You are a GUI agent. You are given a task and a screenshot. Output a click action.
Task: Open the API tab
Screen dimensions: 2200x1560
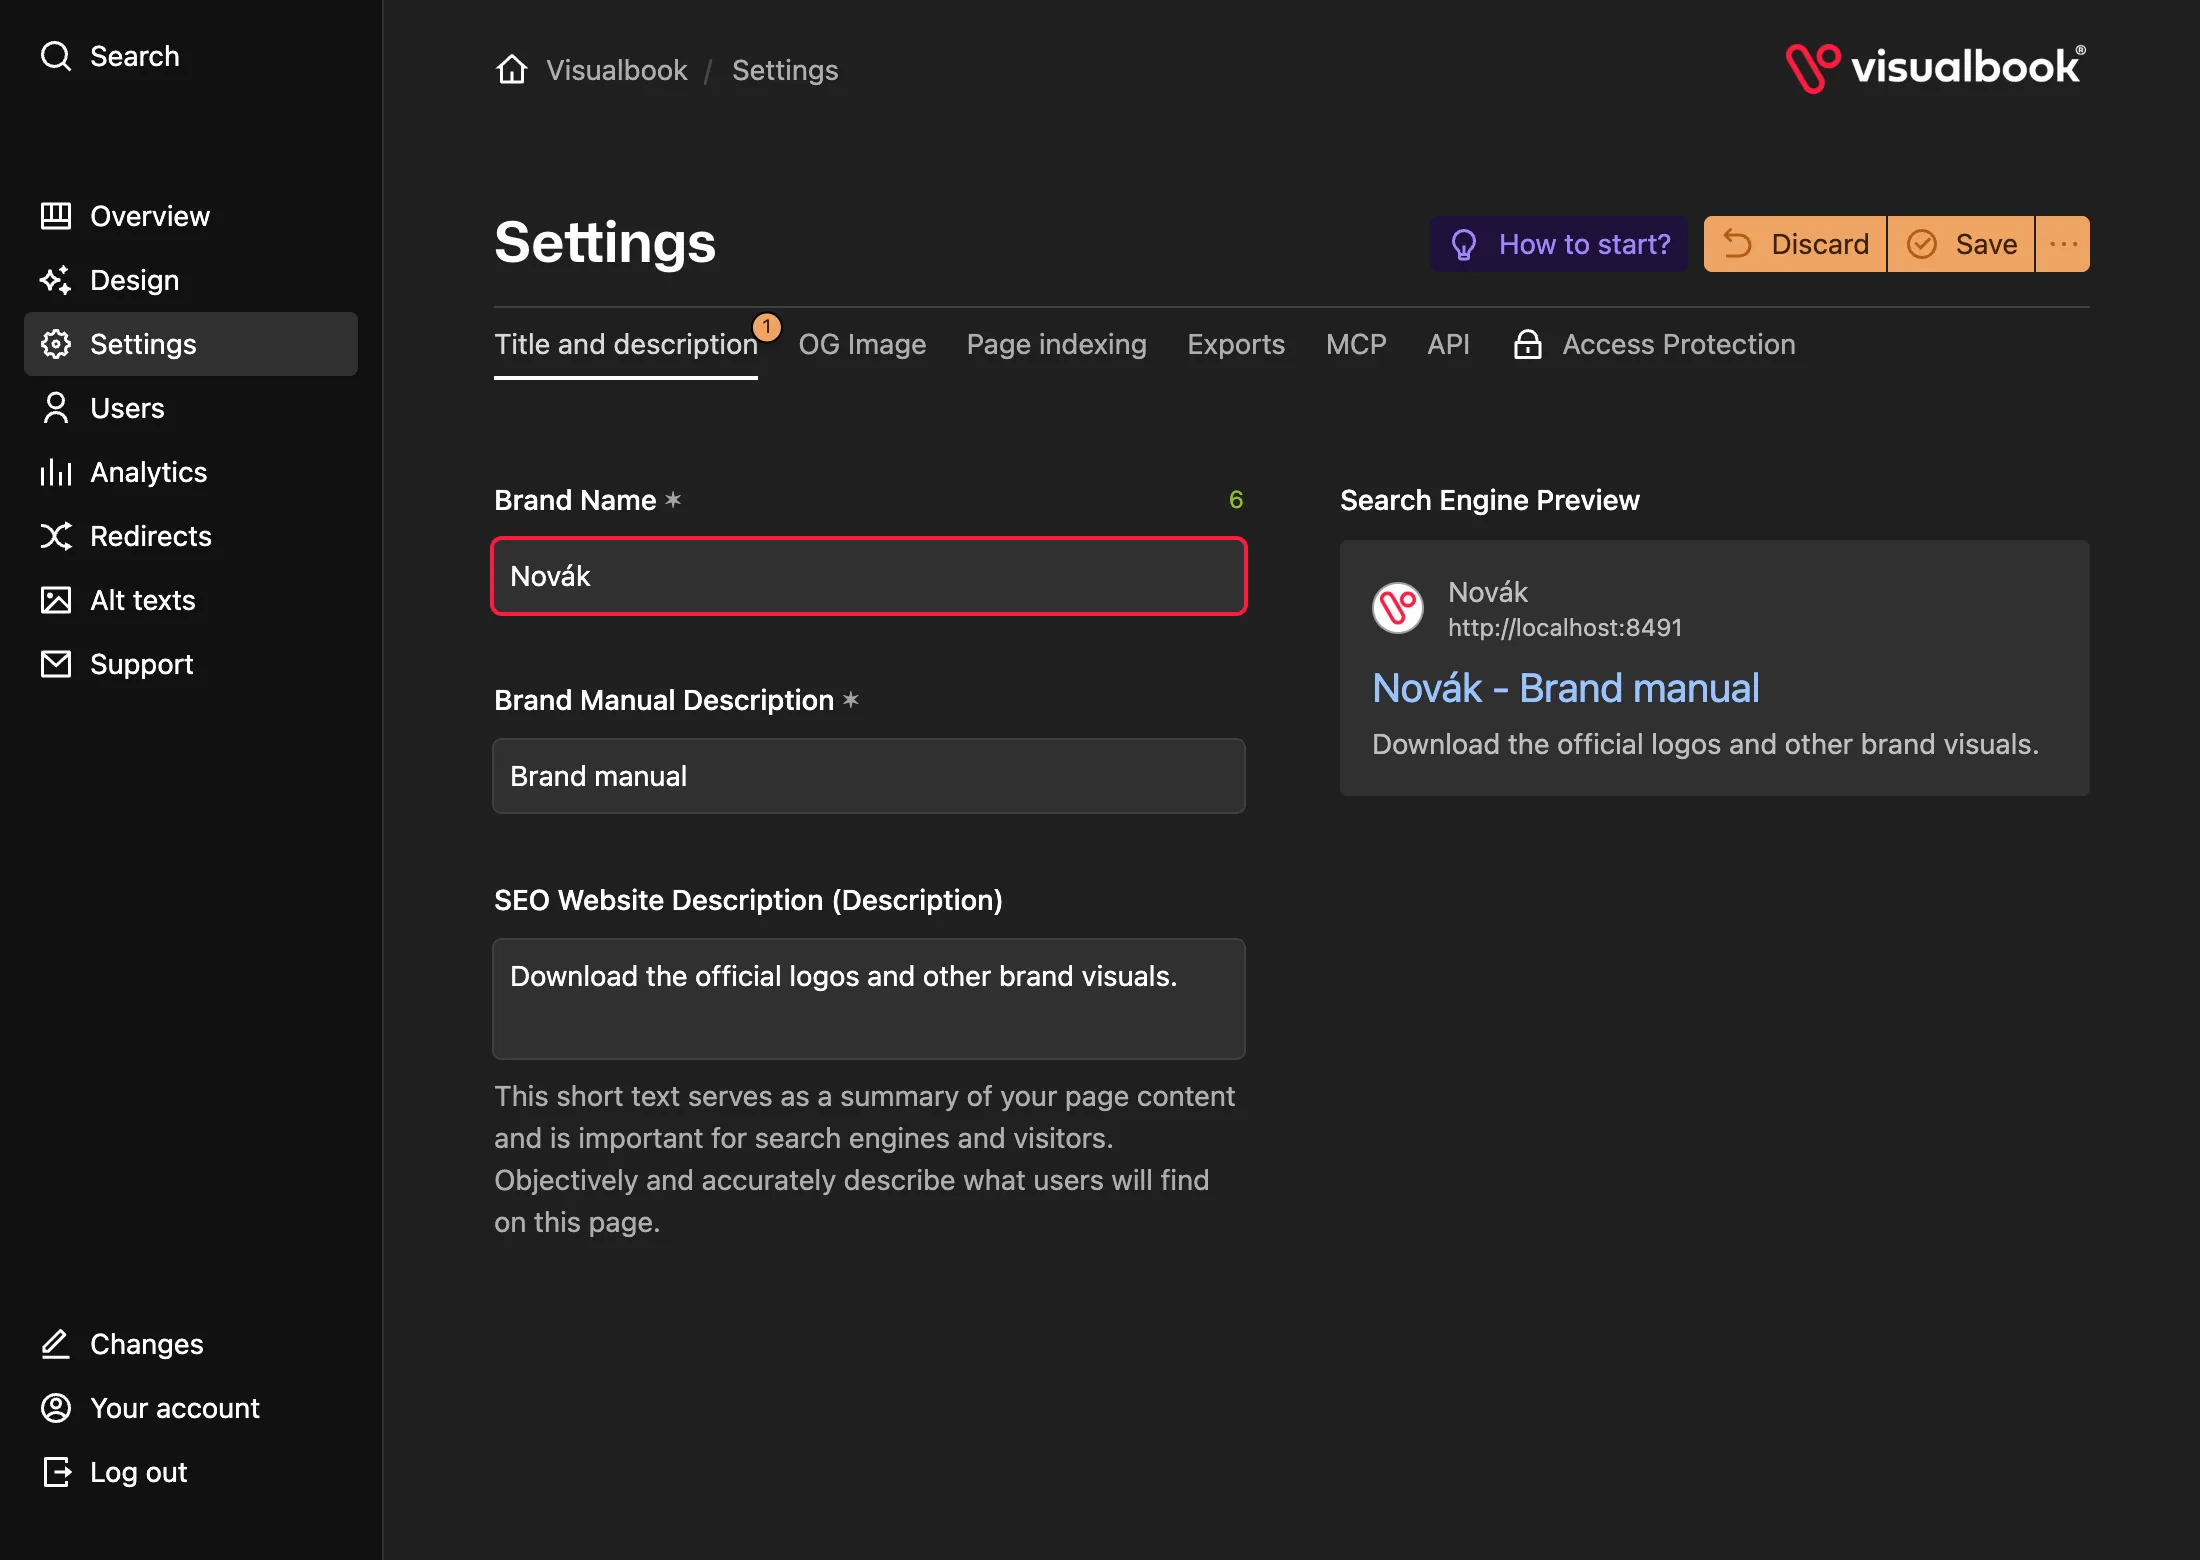(x=1448, y=344)
